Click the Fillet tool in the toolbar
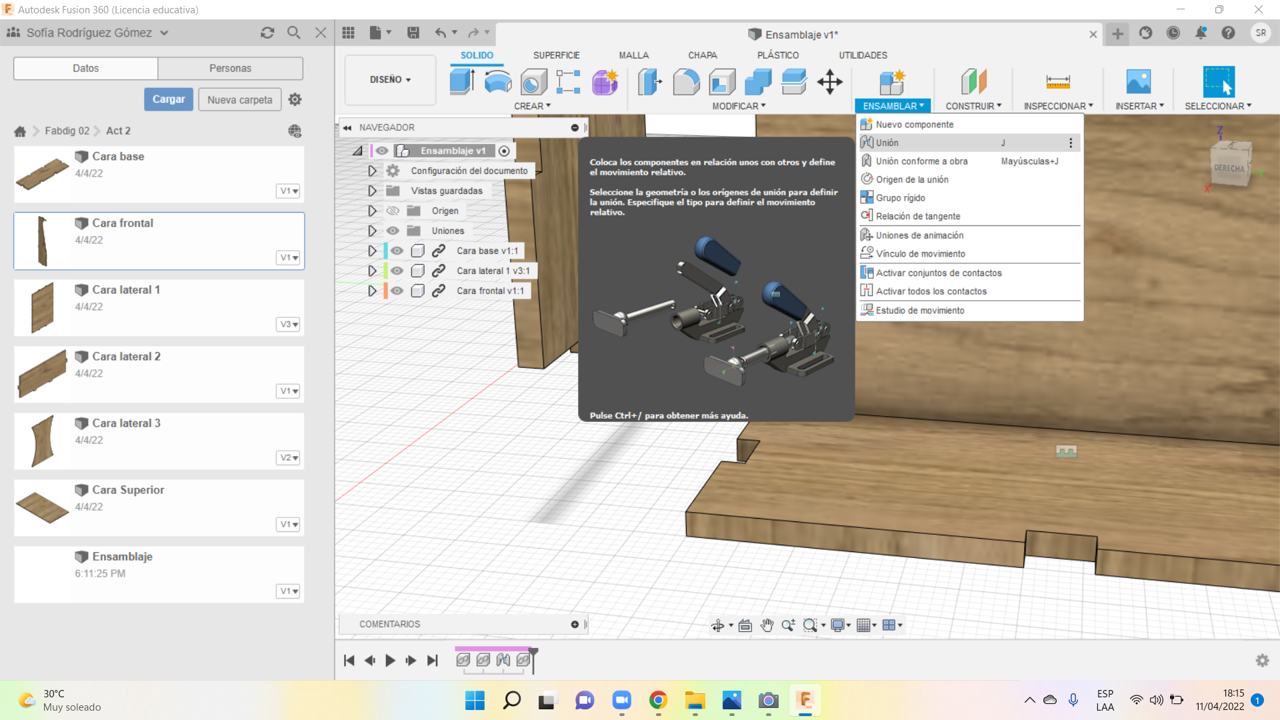The image size is (1280, 720). pyautogui.click(x=686, y=82)
